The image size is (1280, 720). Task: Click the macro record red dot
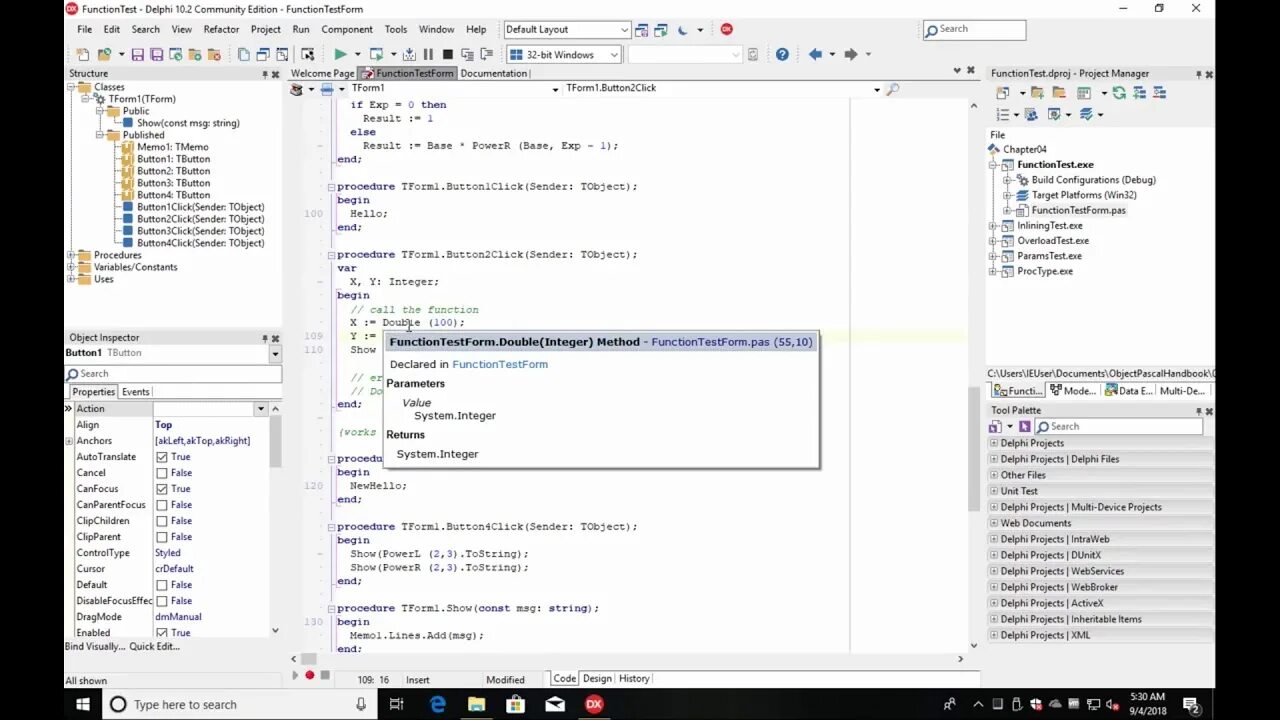point(309,676)
